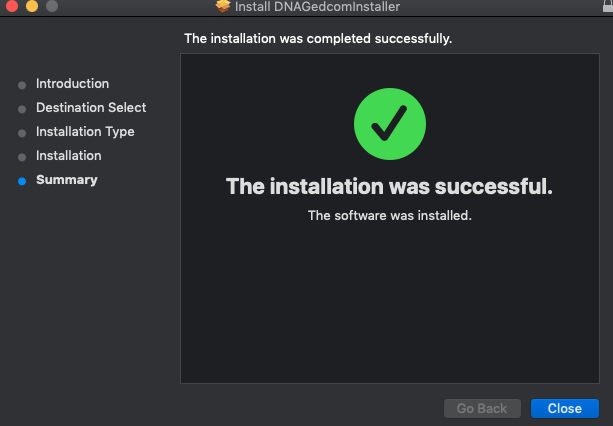Screen dimensions: 613x426
Task: Click the blue bullet next to Summary
Action: tap(22, 181)
